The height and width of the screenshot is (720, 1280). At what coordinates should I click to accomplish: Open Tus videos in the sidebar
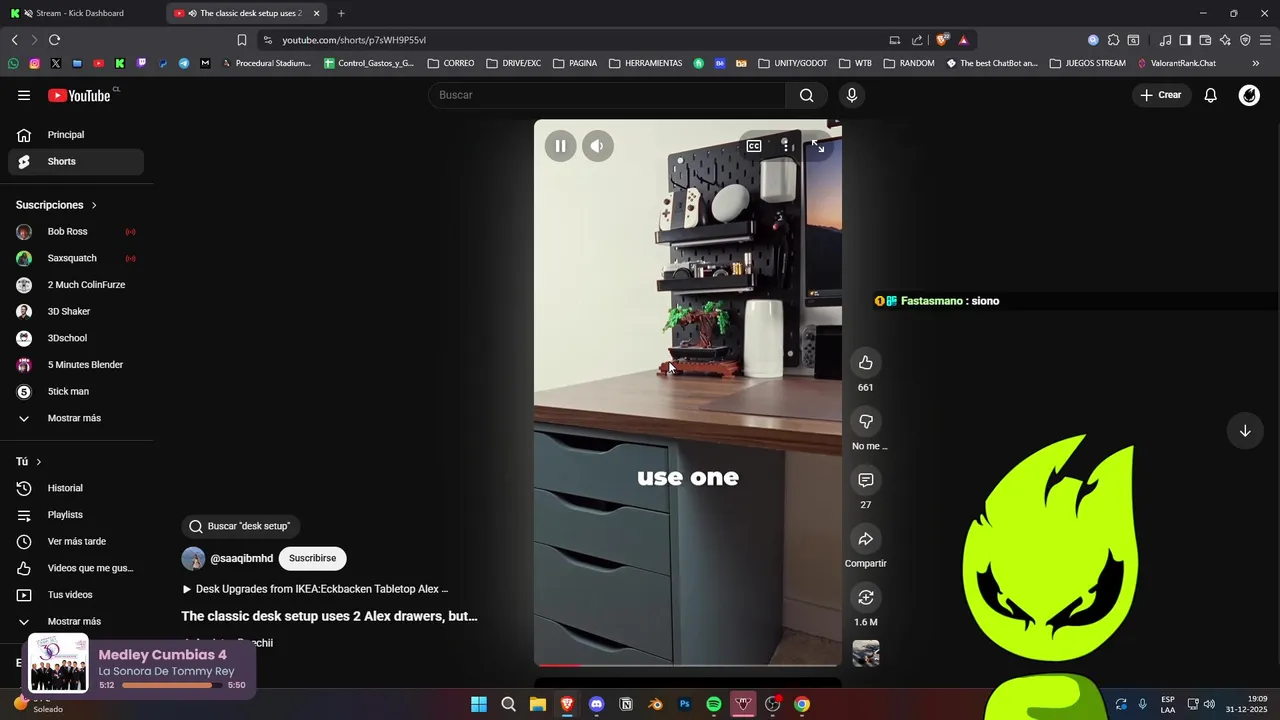click(x=76, y=595)
